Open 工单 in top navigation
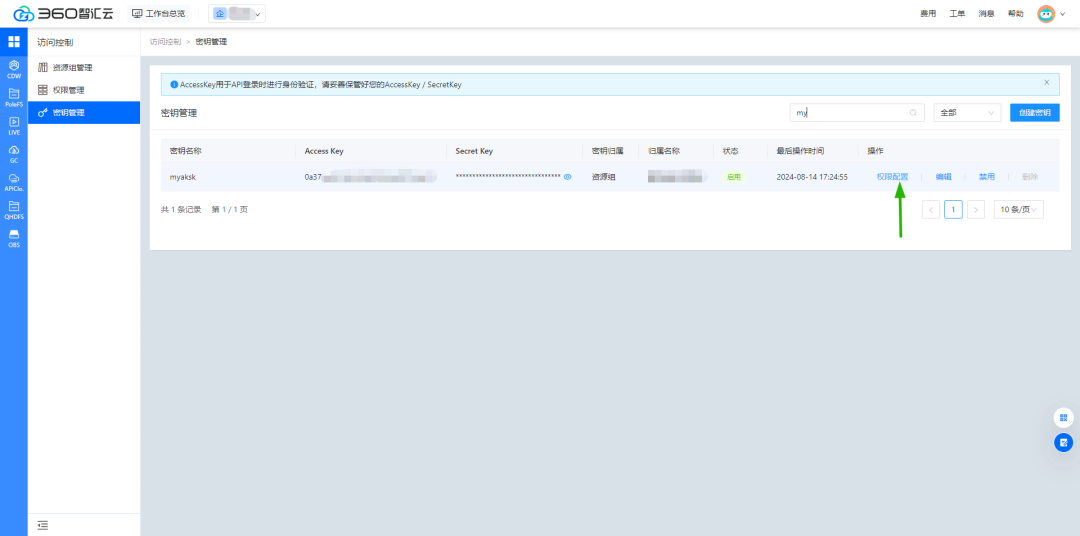 tap(957, 14)
